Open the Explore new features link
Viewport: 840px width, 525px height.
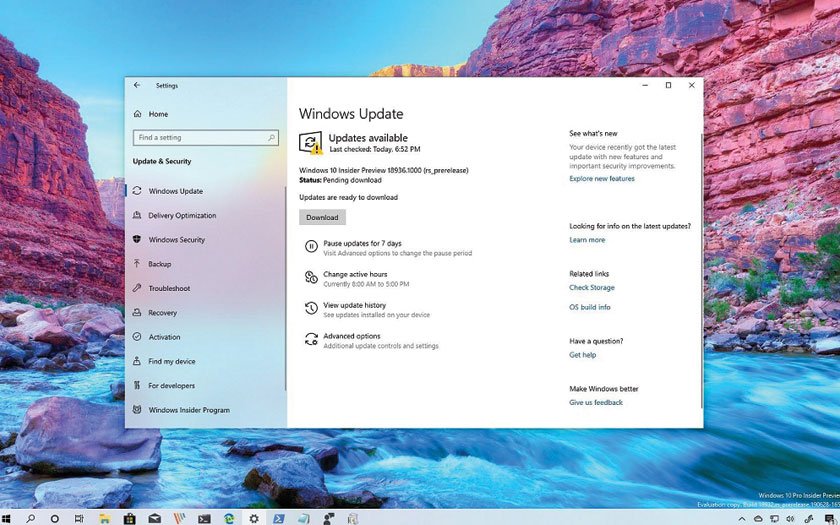point(602,179)
